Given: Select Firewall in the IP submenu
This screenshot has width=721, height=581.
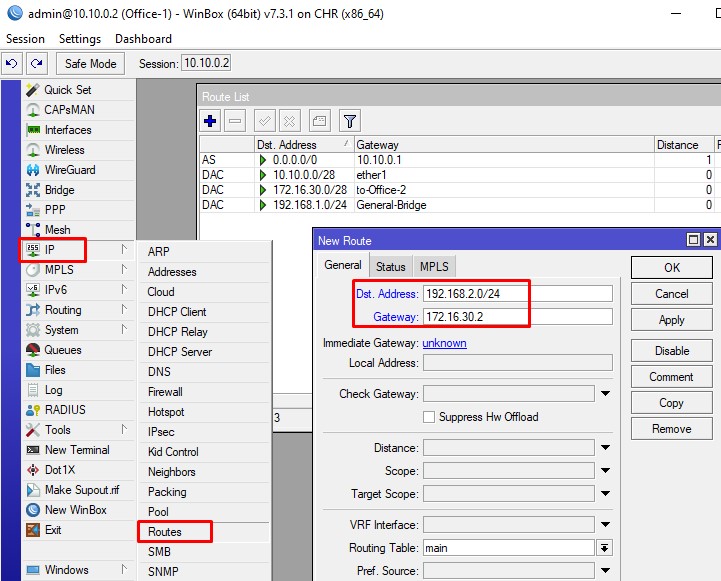Looking at the screenshot, I should click(x=204, y=392).
